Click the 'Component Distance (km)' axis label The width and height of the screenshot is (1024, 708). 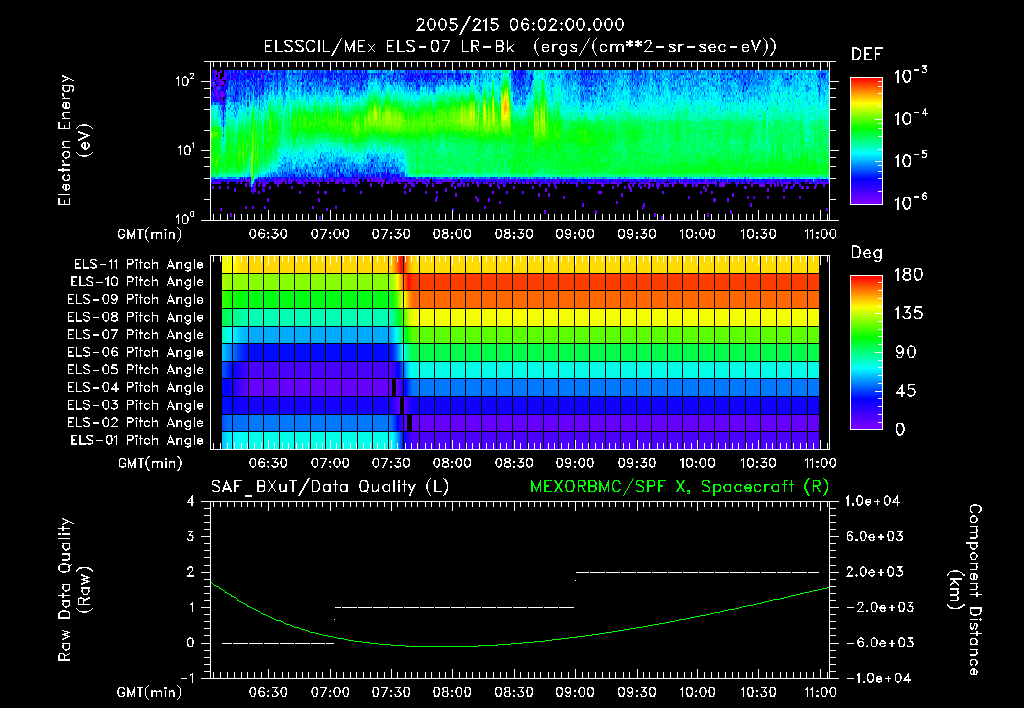point(965,590)
